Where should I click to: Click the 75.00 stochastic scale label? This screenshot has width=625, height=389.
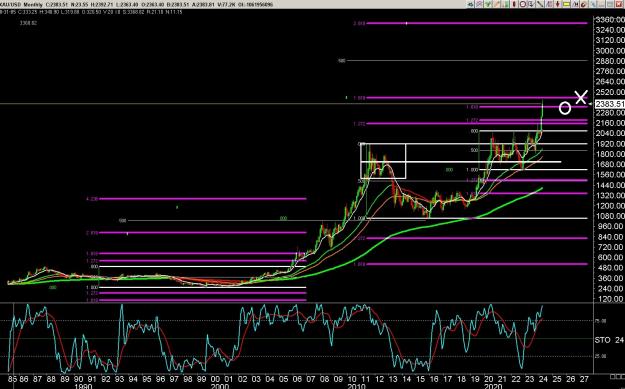601,321
